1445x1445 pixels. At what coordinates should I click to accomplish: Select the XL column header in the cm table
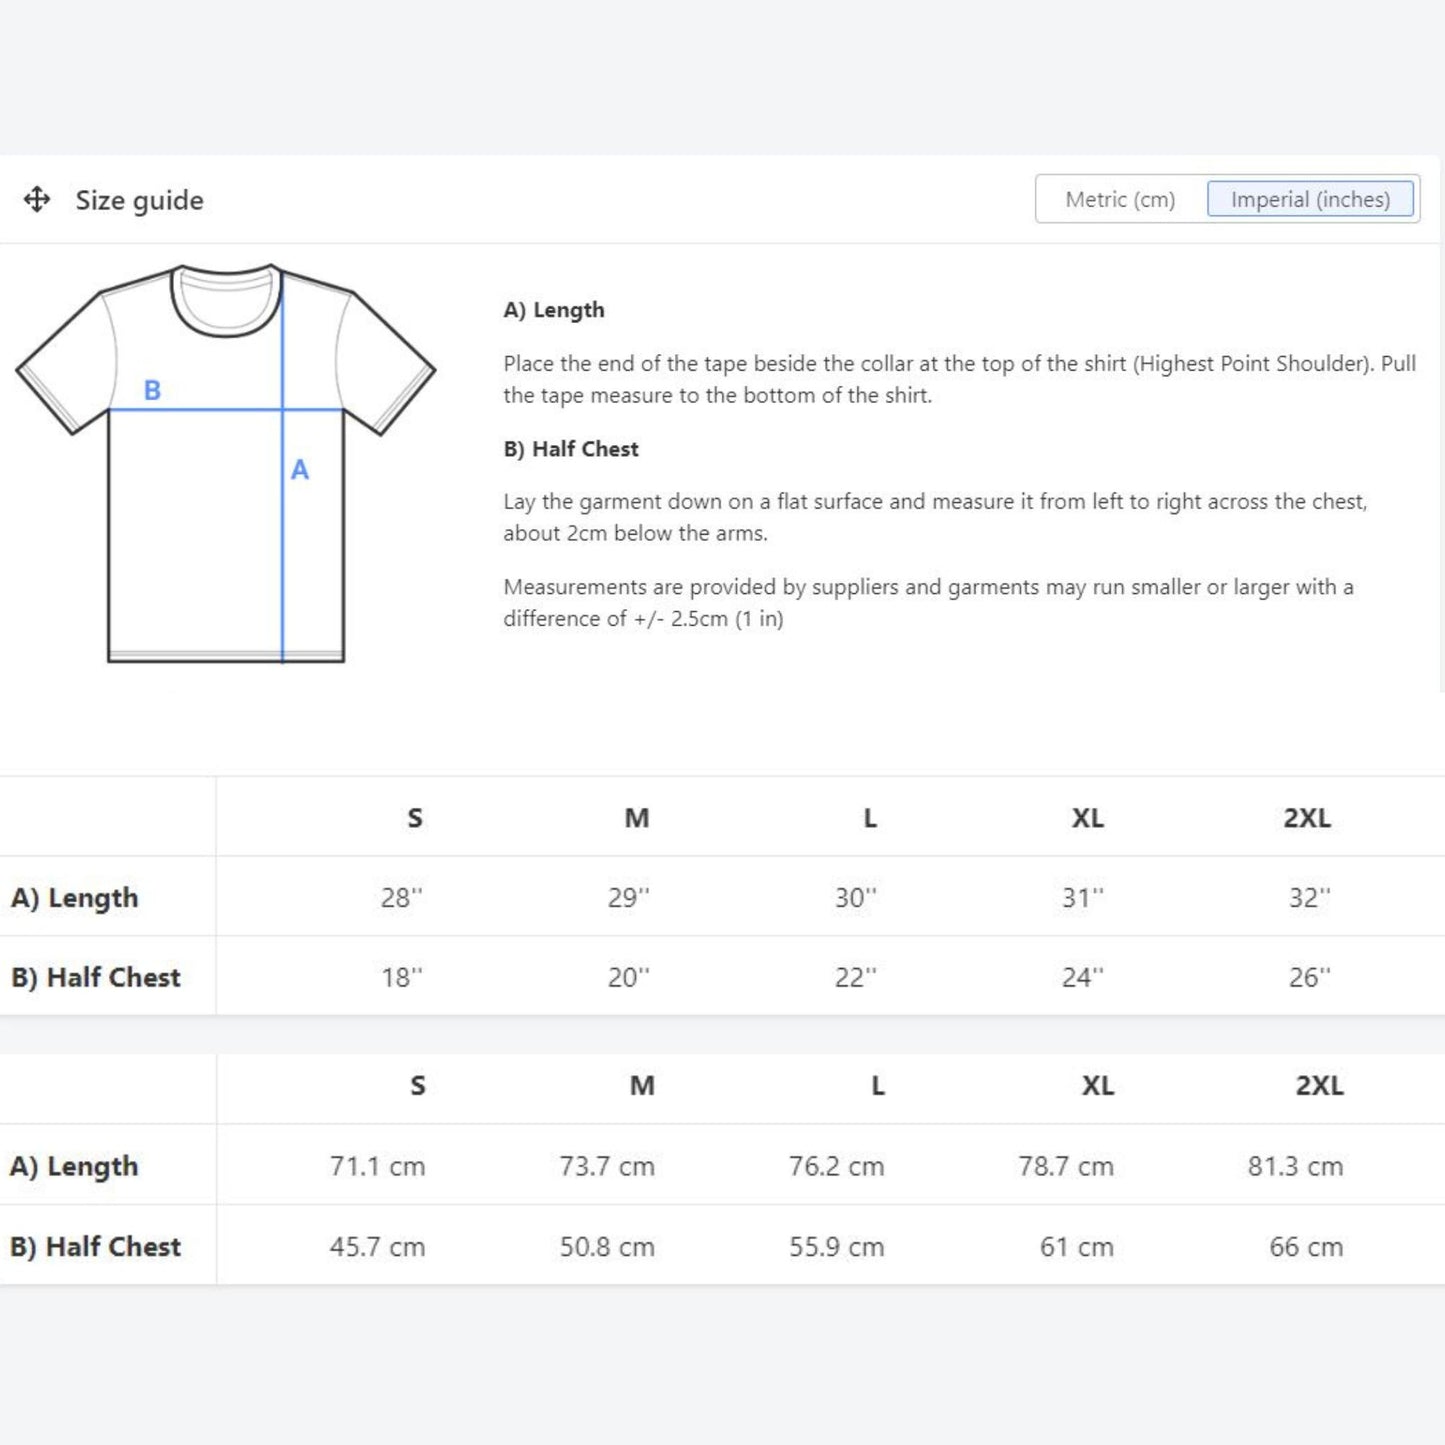coord(1098,1086)
